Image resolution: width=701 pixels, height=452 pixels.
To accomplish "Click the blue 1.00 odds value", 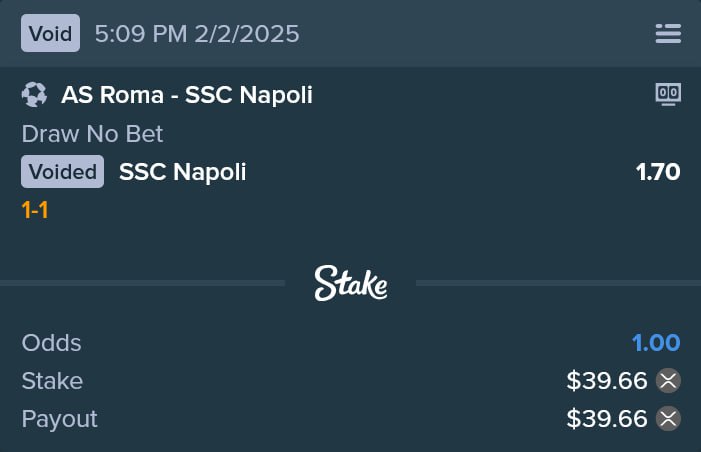I will [x=656, y=343].
